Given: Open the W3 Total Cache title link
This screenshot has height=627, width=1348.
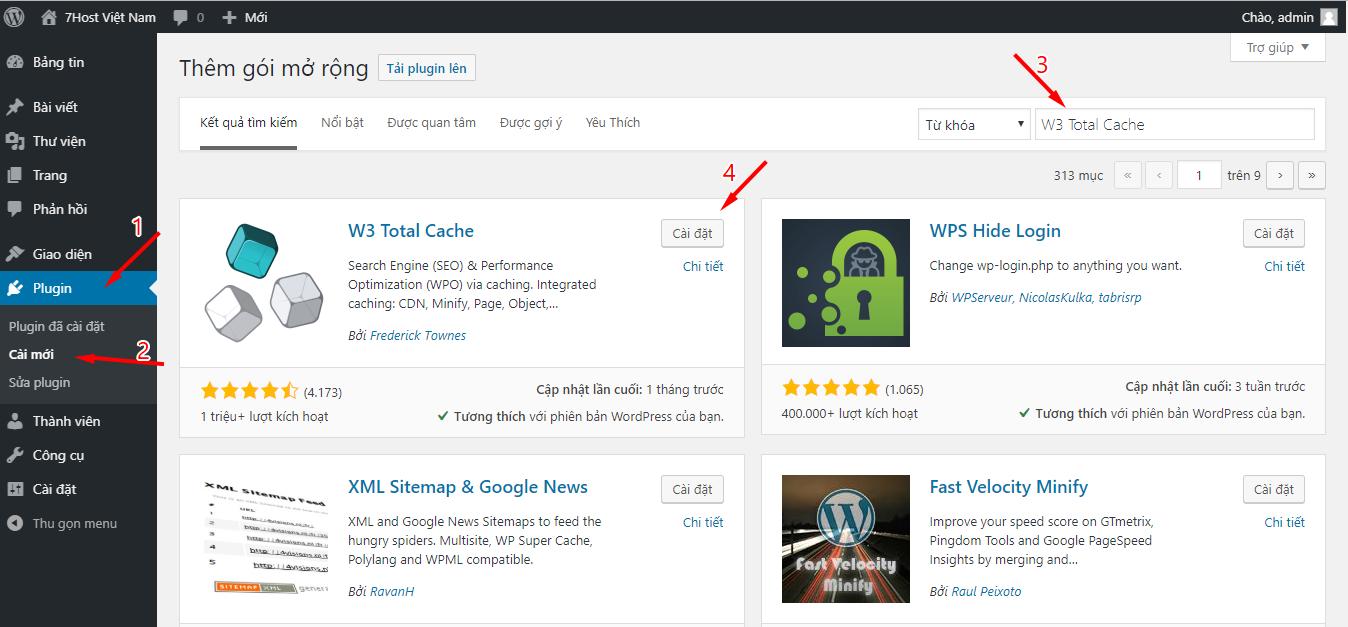Looking at the screenshot, I should tap(411, 231).
